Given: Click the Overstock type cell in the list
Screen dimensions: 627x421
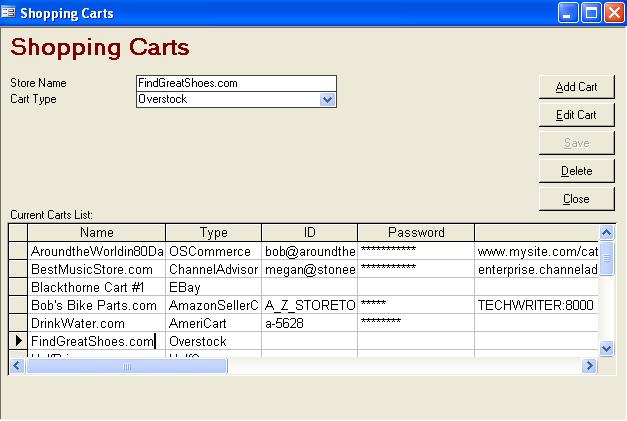Looking at the screenshot, I should 214,341.
